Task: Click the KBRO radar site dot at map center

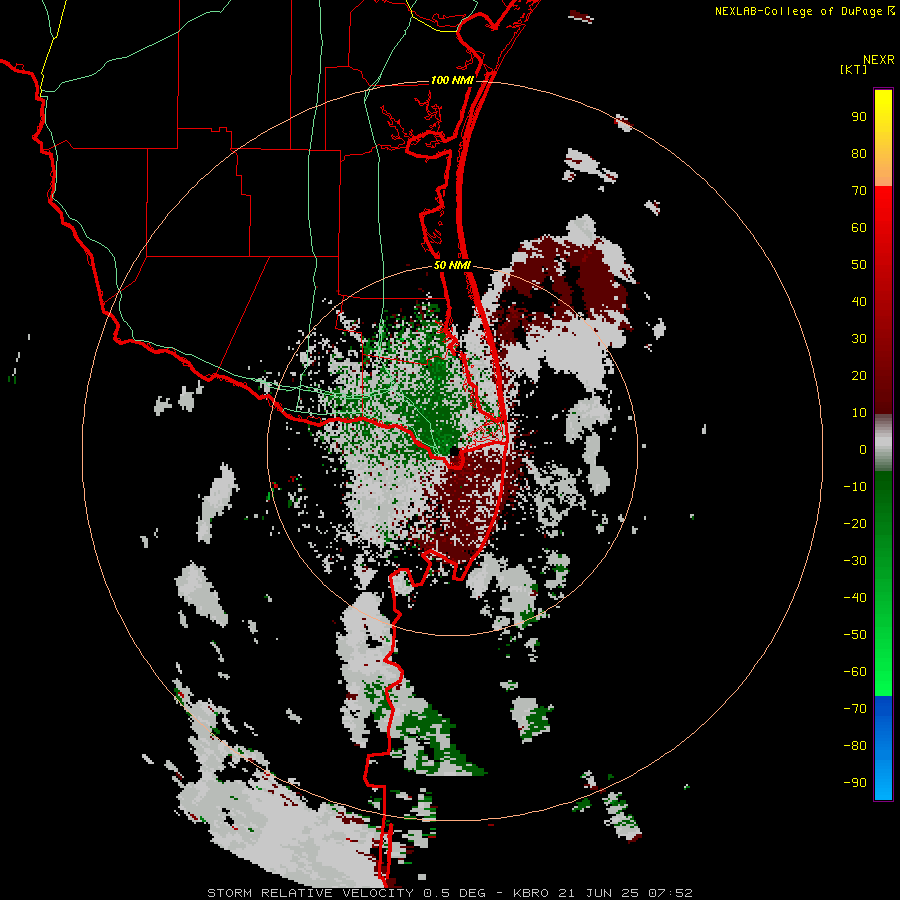Action: click(454, 452)
